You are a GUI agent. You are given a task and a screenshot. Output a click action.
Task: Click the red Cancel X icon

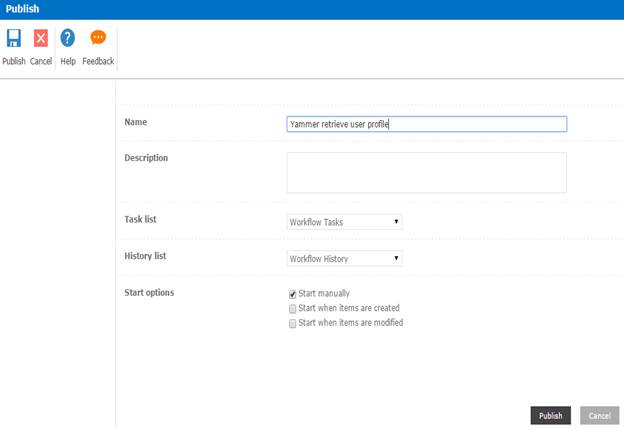coord(41,38)
